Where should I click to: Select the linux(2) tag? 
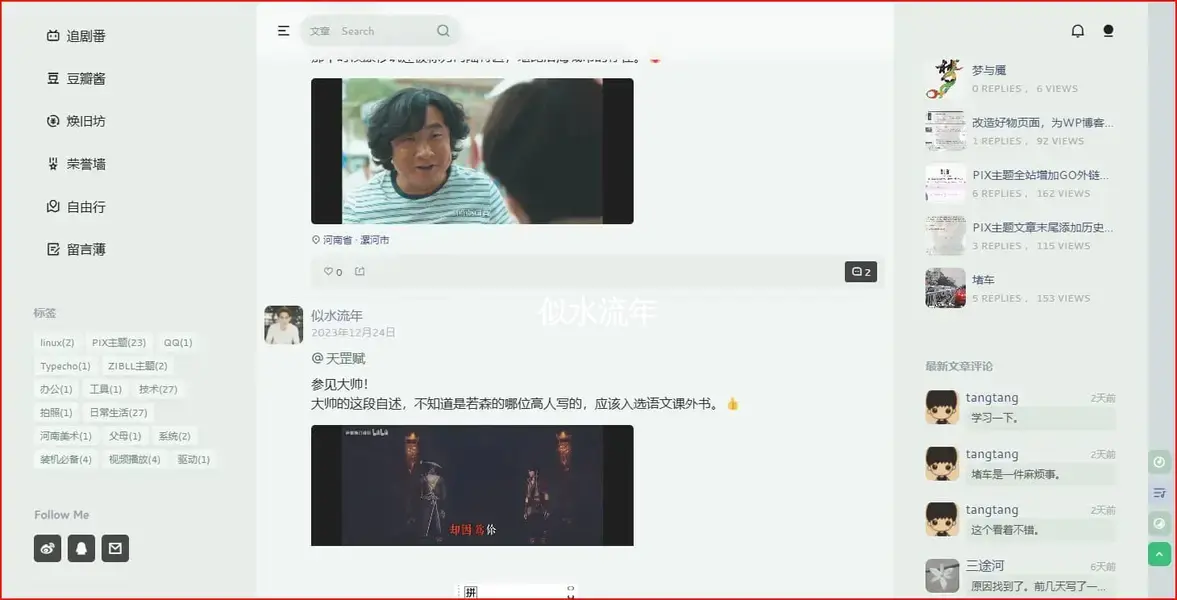point(57,342)
